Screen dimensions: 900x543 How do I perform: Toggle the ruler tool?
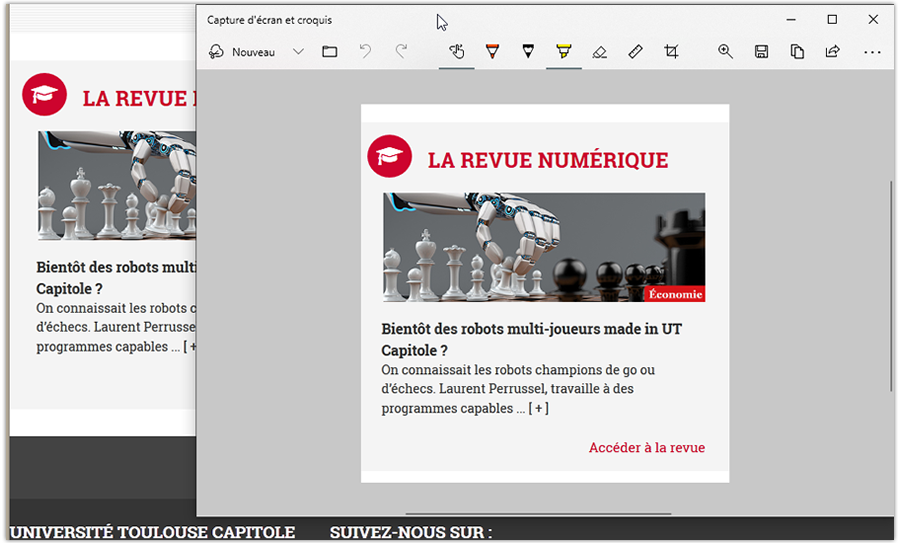tap(635, 52)
